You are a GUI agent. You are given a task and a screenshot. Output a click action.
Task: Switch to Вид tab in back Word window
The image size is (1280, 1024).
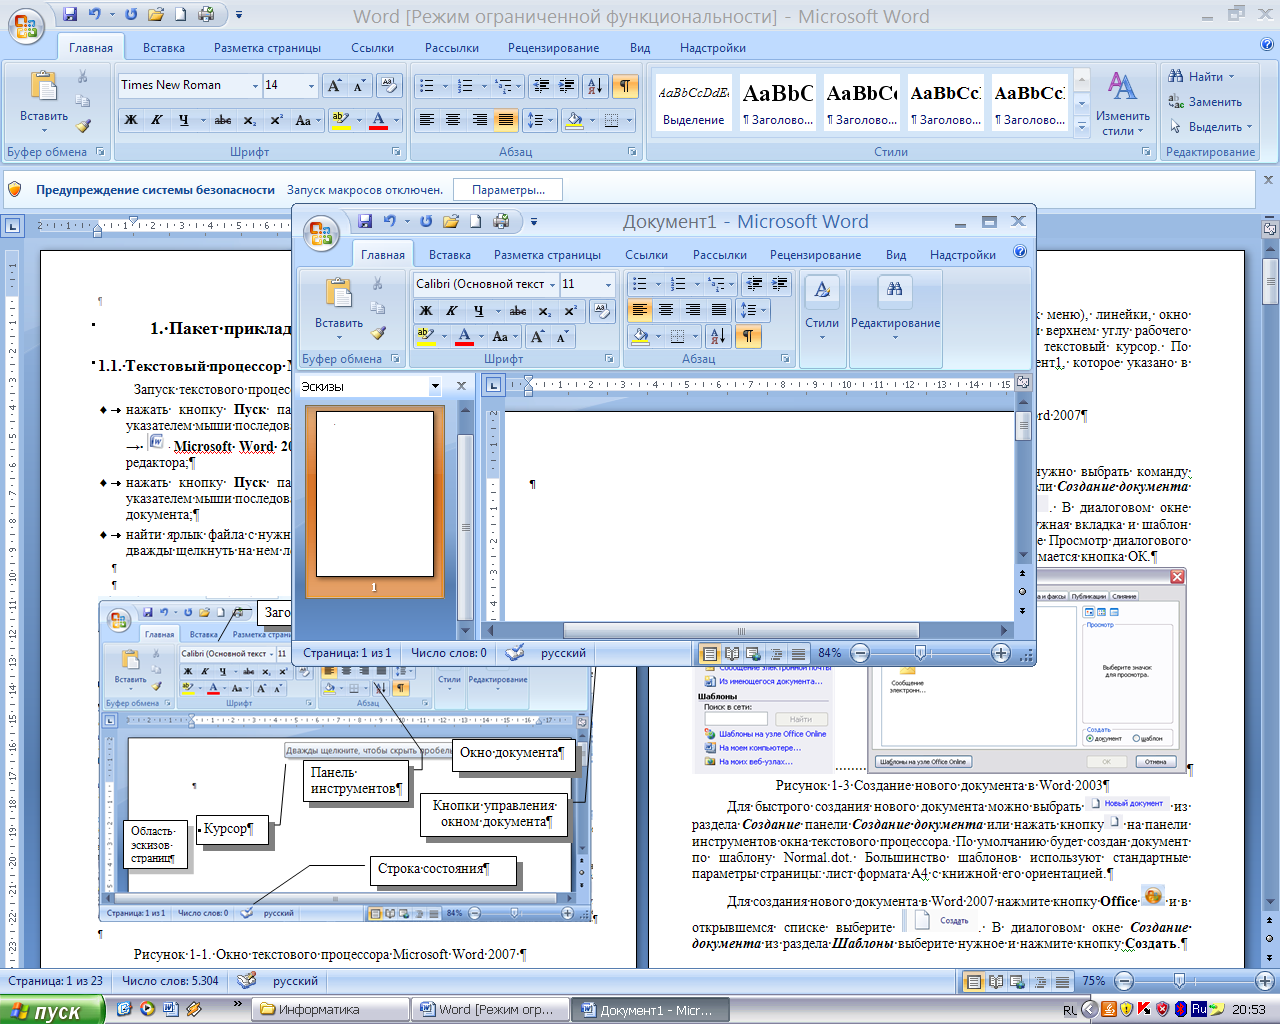click(x=640, y=48)
